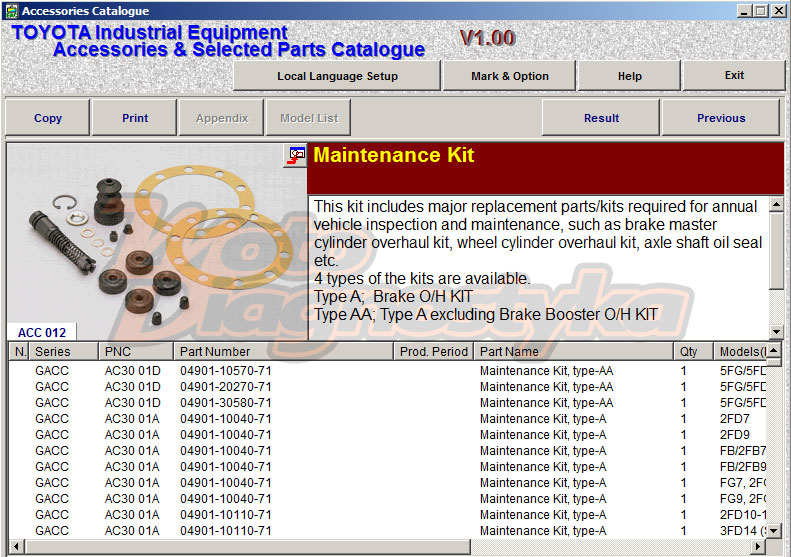Click the Qty column header
Screen dimensions: 791x557
(x=694, y=351)
